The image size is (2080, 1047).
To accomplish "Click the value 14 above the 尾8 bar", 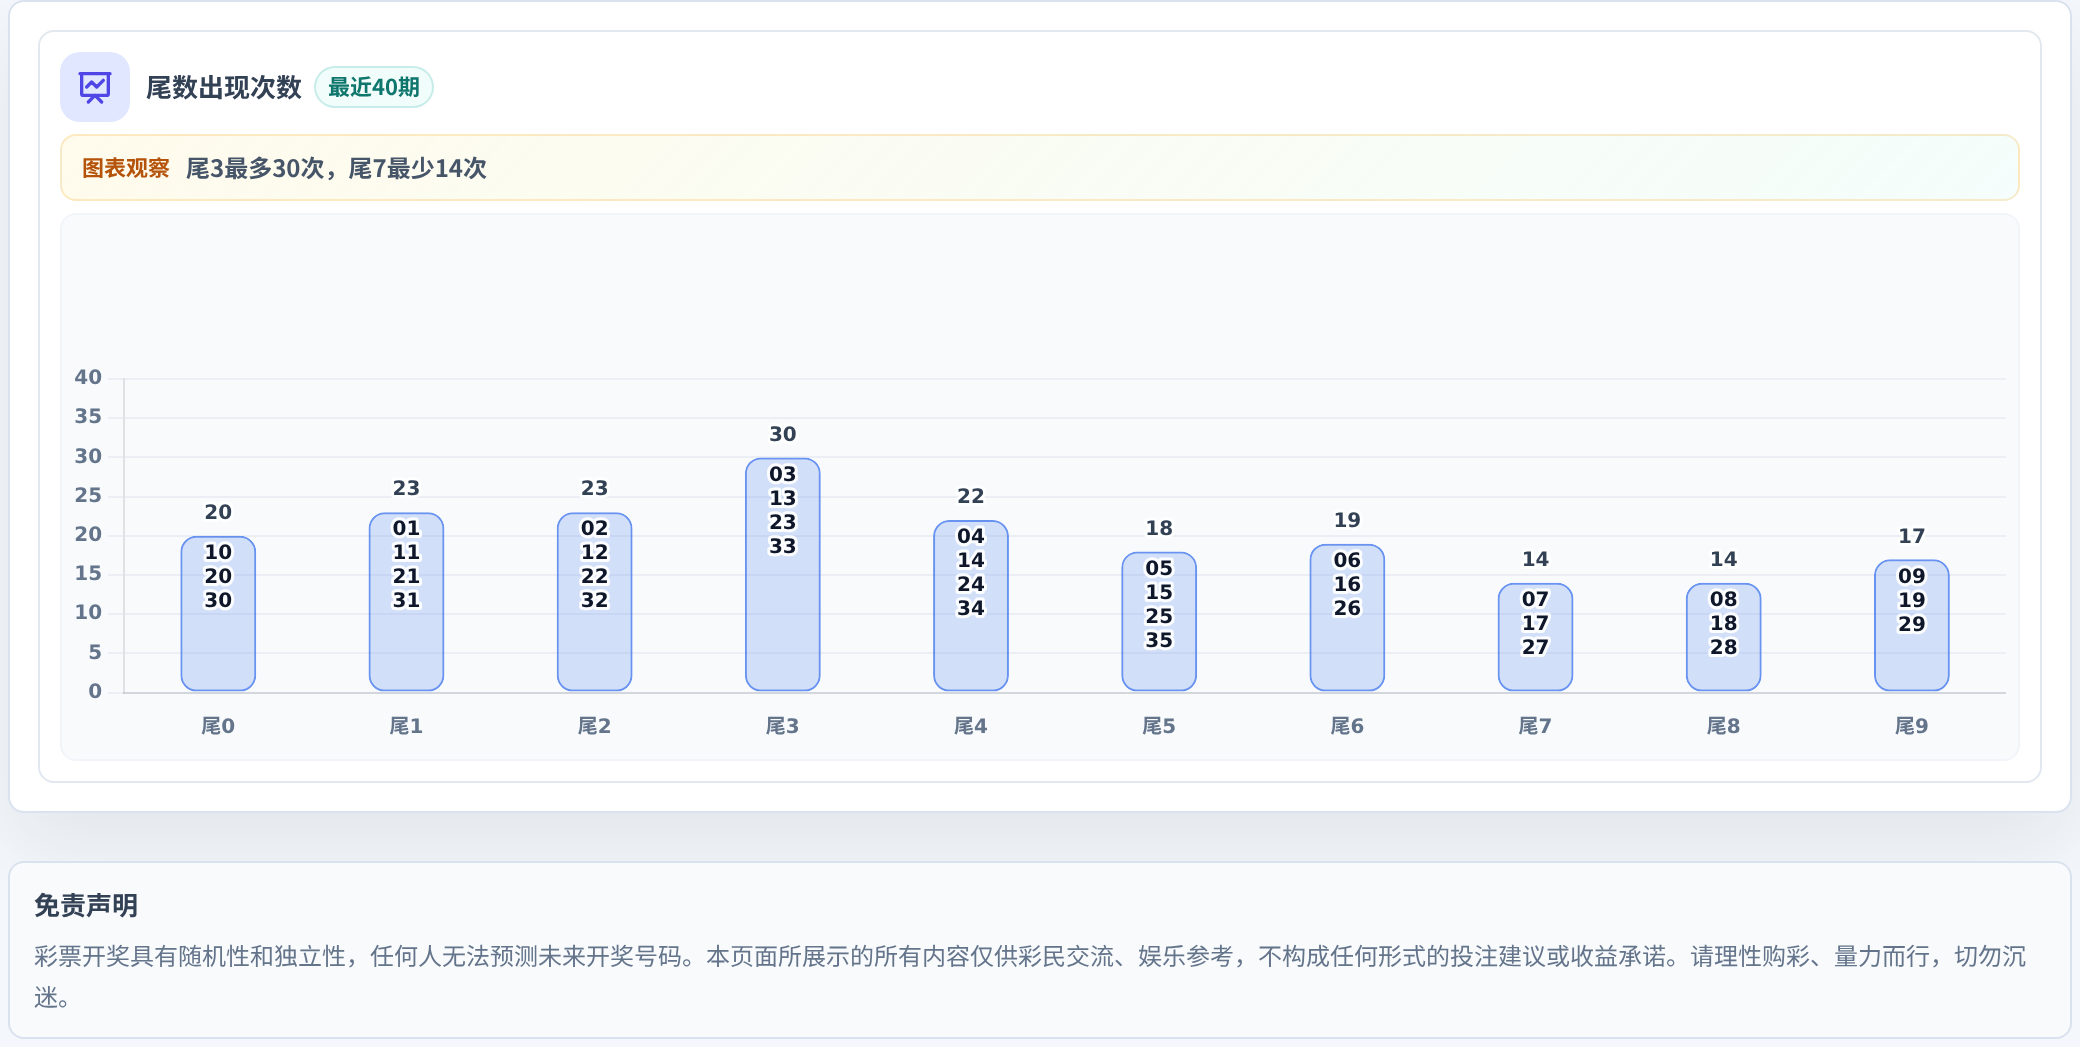I will click(x=1723, y=559).
